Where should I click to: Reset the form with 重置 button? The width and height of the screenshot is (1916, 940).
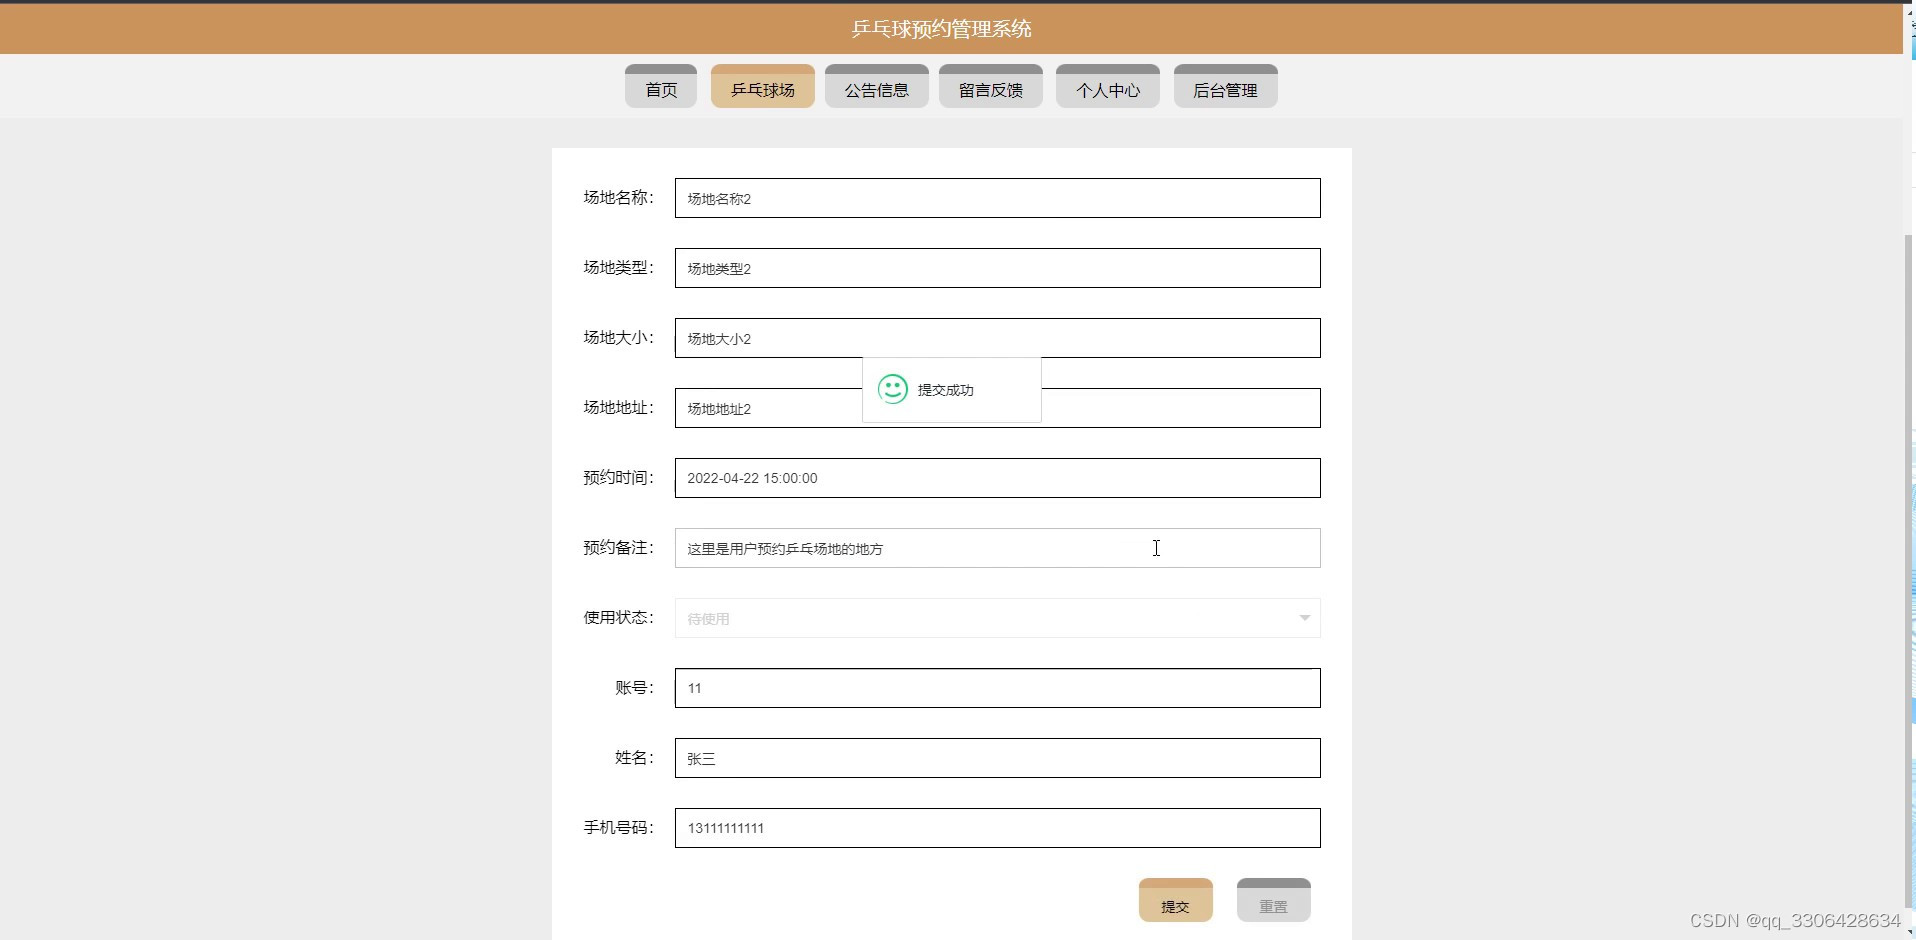pos(1274,900)
